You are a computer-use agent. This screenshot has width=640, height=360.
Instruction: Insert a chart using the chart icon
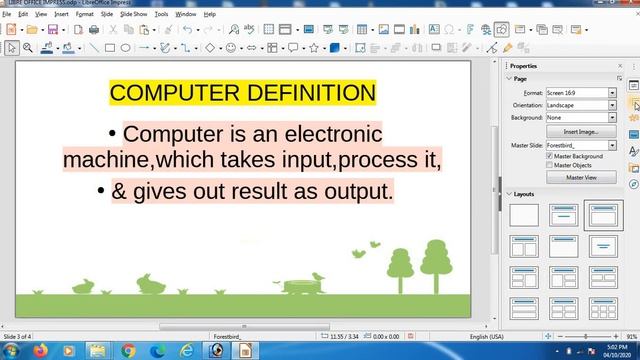[415, 29]
